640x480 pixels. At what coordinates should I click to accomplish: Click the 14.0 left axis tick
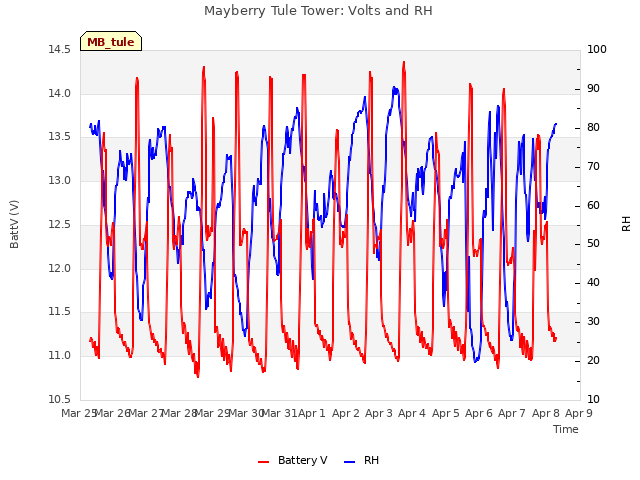60,93
